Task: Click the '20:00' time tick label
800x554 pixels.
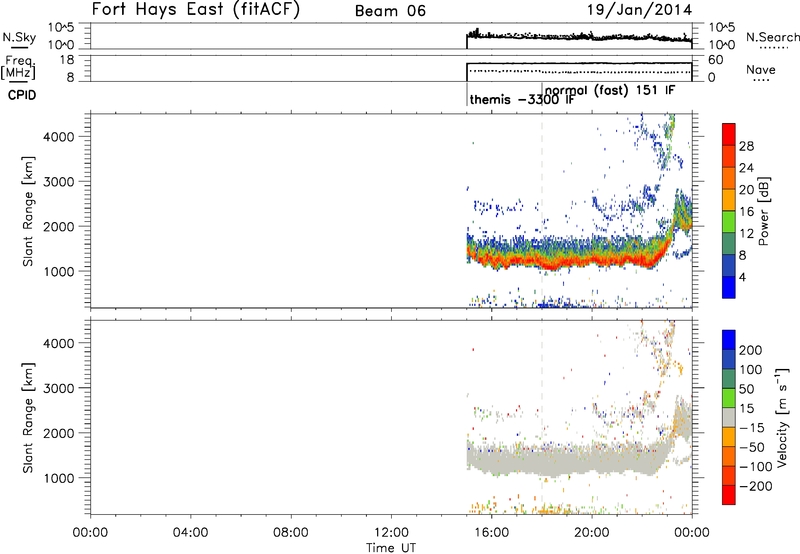Action: click(x=591, y=533)
